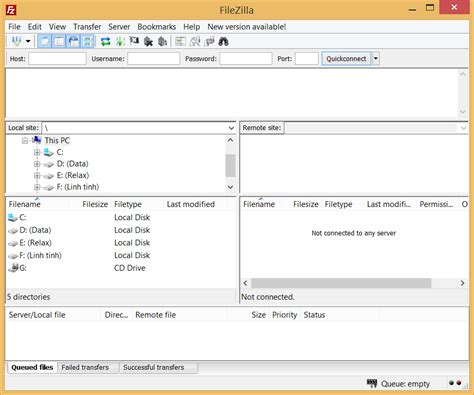
Task: Toggle the local directory tree display
Action: point(59,41)
